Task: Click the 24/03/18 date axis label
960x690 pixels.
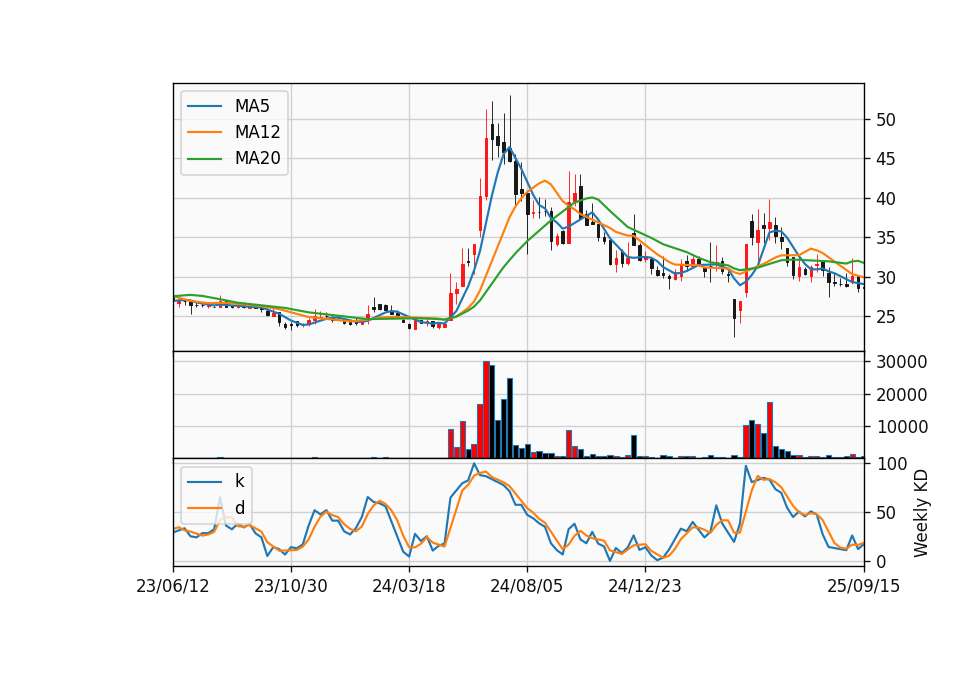Action: [409, 586]
